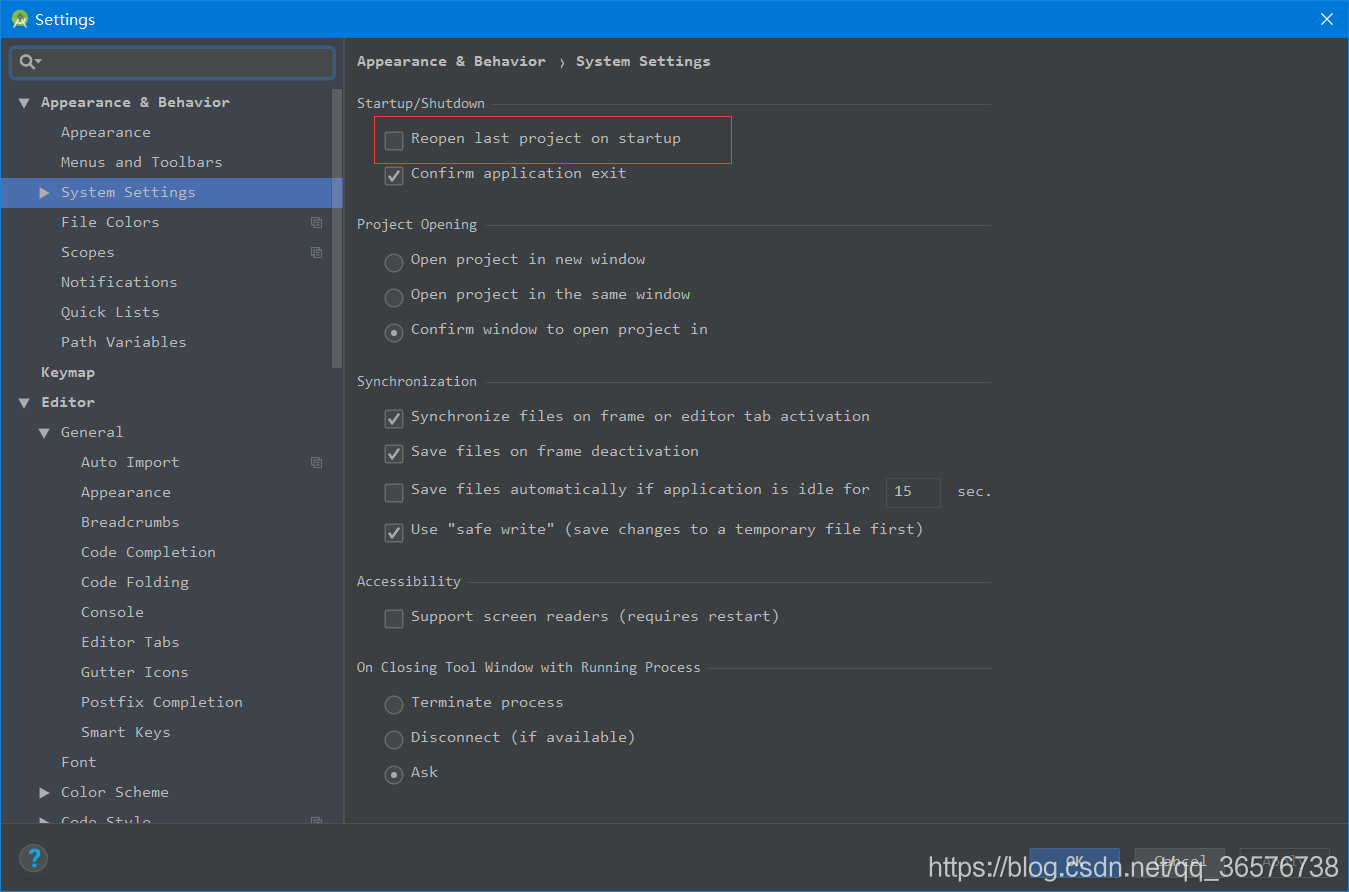
Task: Open Scopes settings page
Action: (x=87, y=252)
